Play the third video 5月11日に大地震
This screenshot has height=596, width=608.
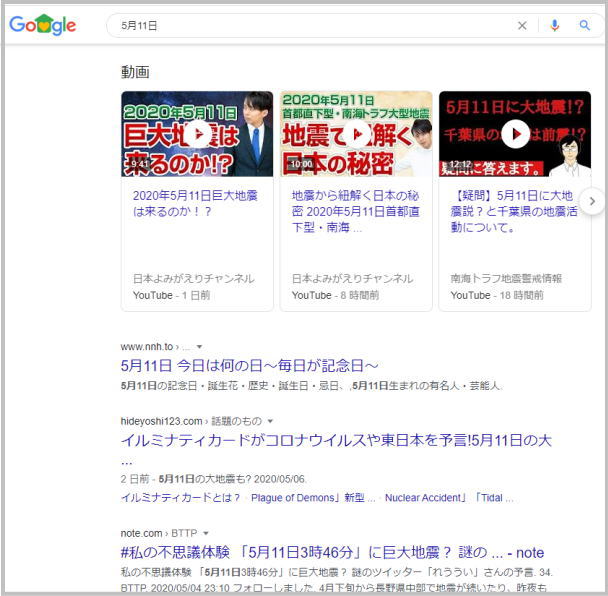(x=515, y=134)
